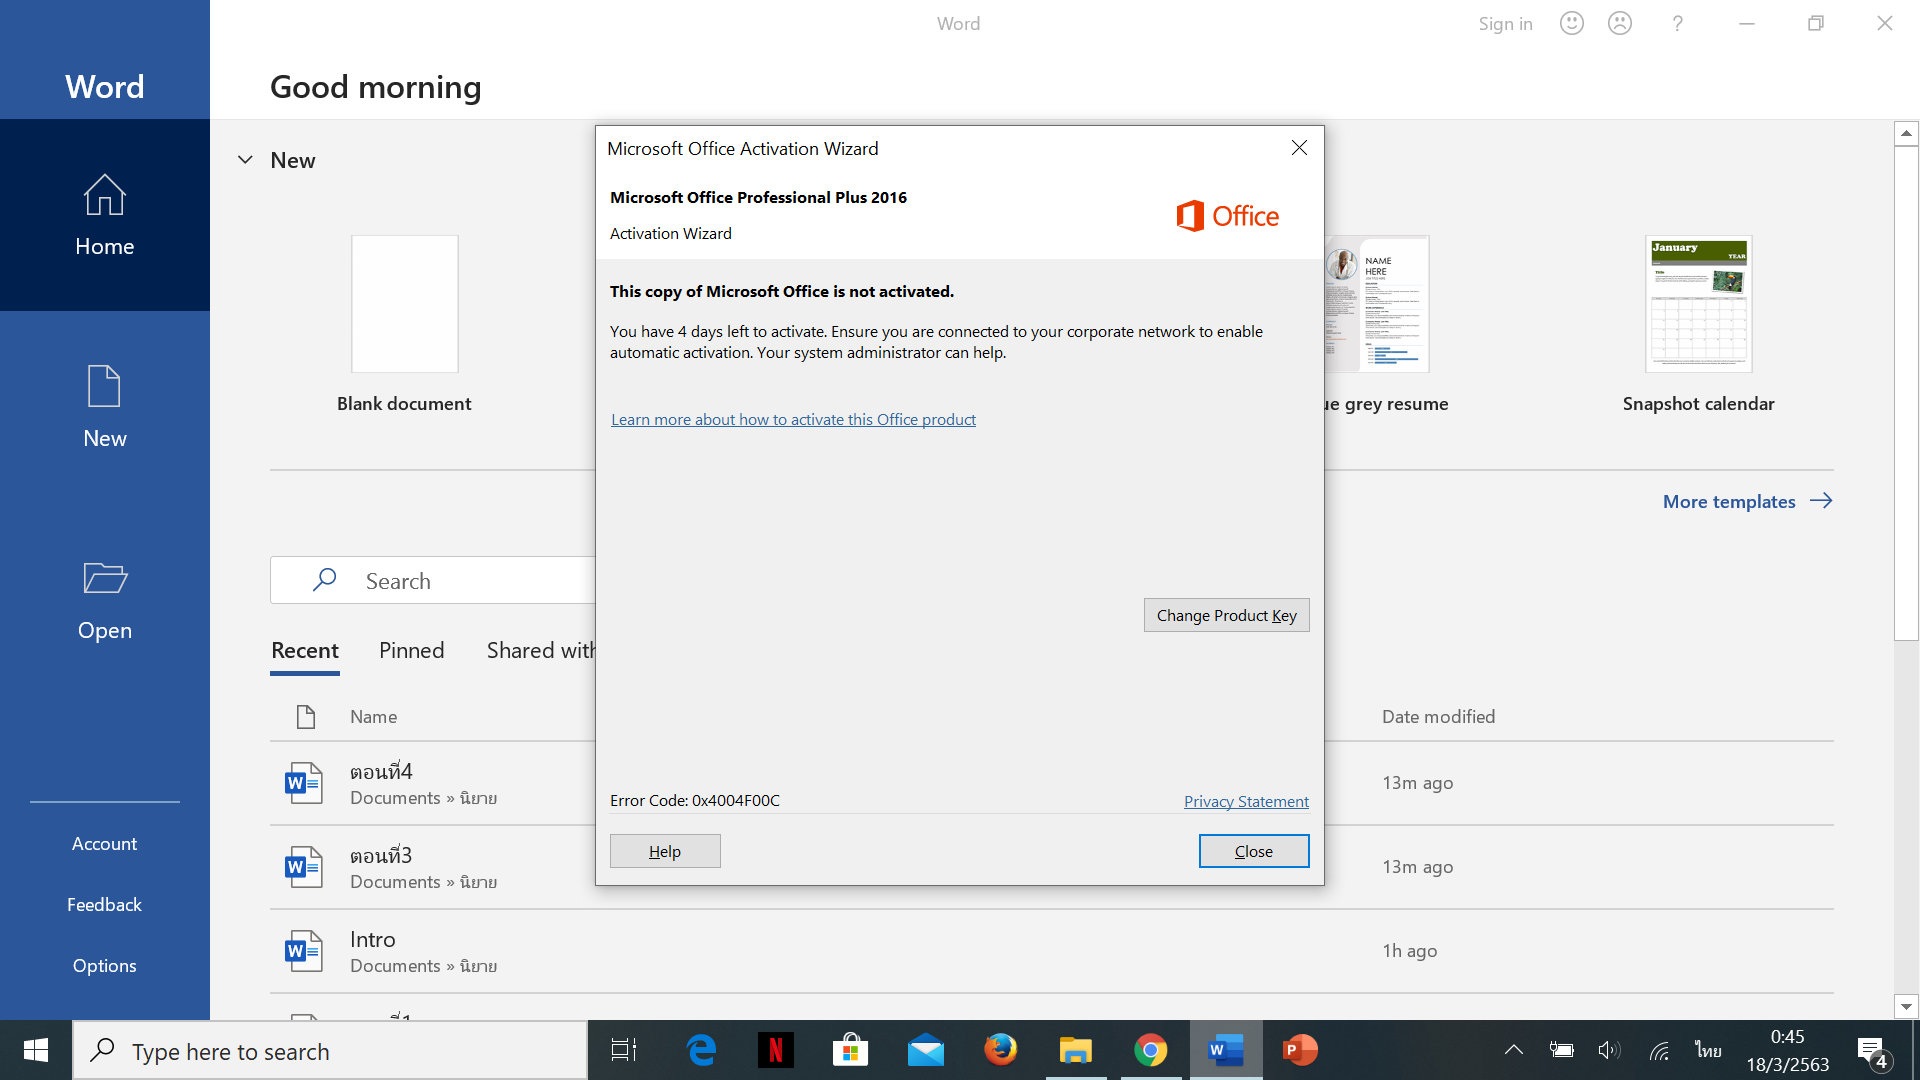Screen dimensions: 1920x1080
Task: Click the Open folder icon in sidebar
Action: pos(104,578)
